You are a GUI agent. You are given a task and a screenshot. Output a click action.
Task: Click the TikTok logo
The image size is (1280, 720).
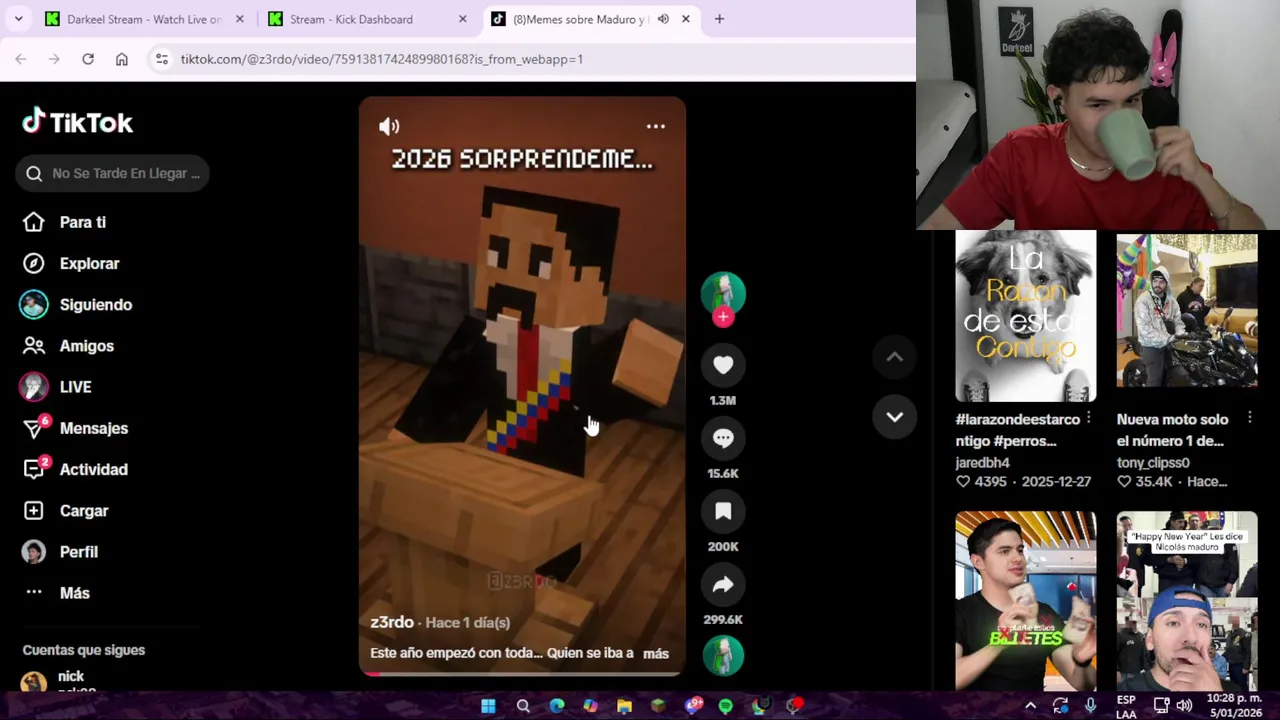(78, 122)
